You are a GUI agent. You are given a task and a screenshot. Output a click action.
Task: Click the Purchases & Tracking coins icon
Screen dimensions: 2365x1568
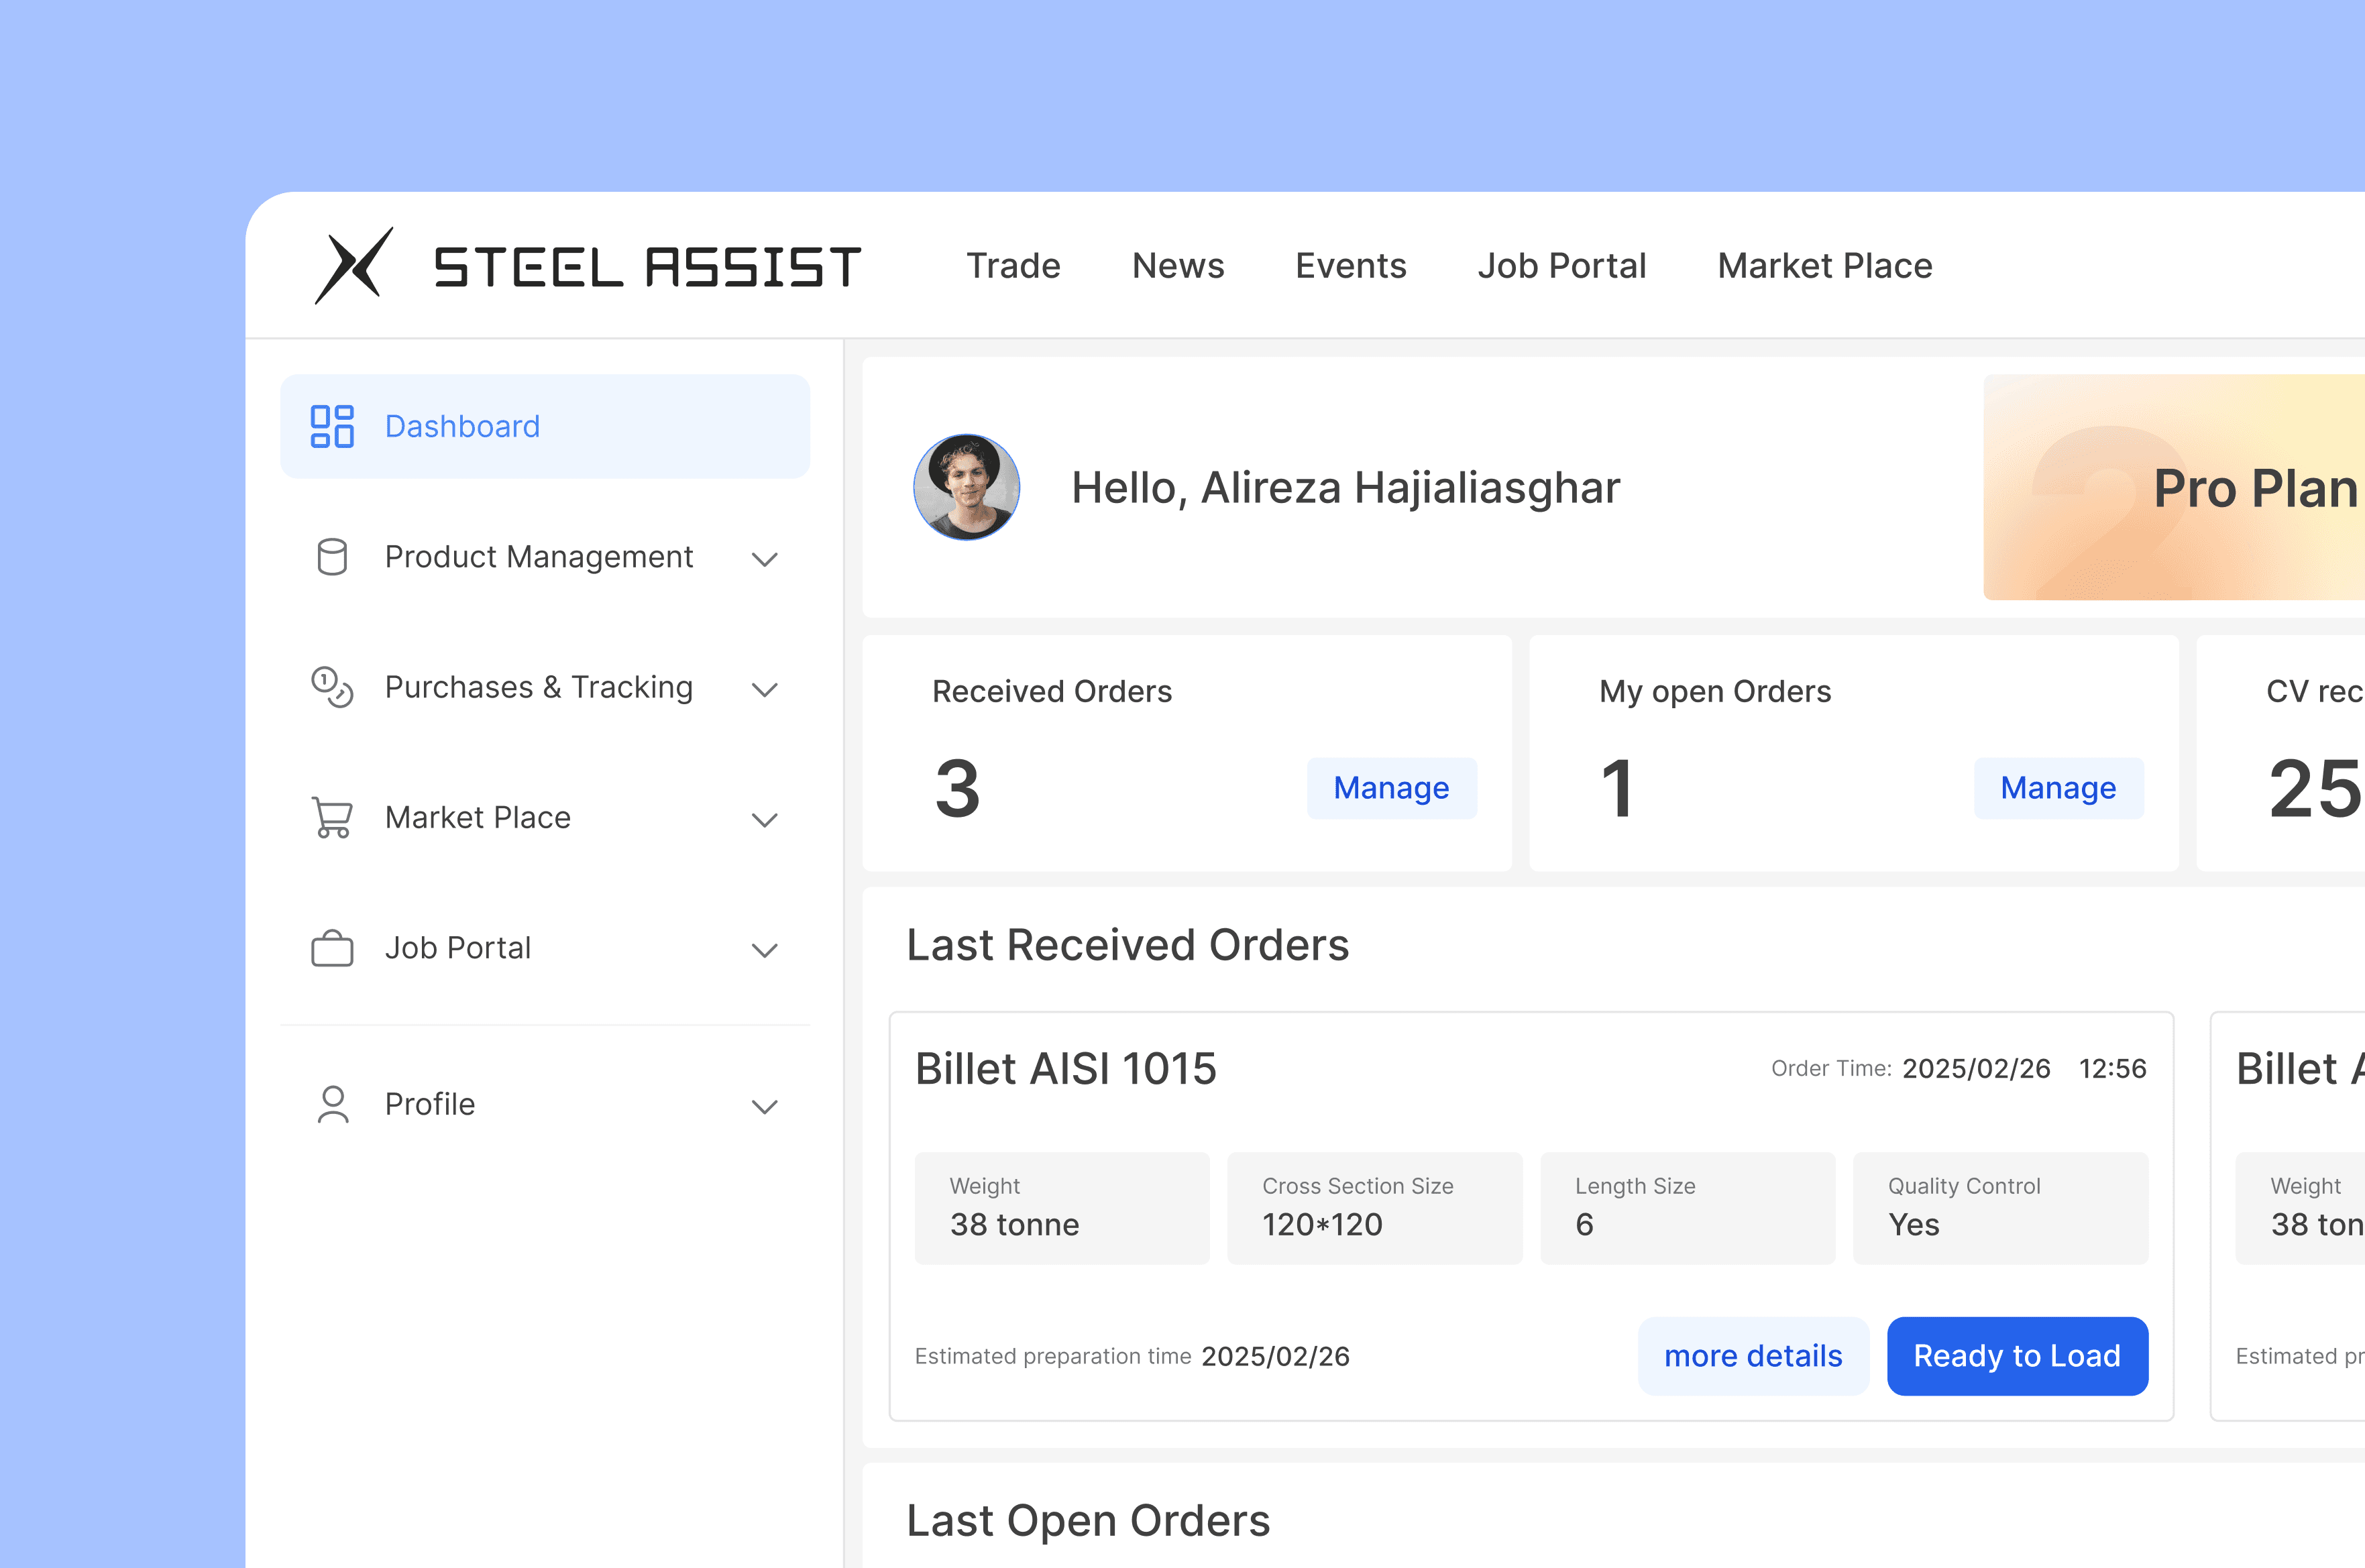click(x=332, y=687)
